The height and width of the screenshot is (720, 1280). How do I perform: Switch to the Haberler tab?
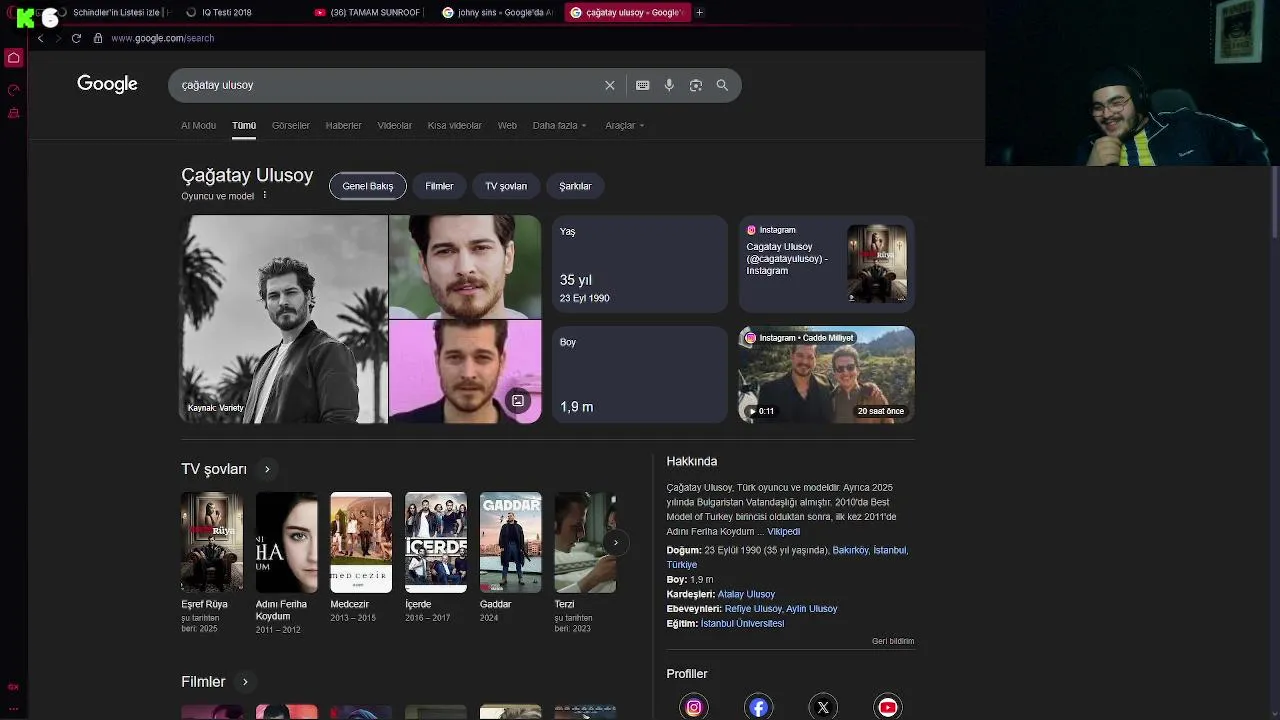343,125
